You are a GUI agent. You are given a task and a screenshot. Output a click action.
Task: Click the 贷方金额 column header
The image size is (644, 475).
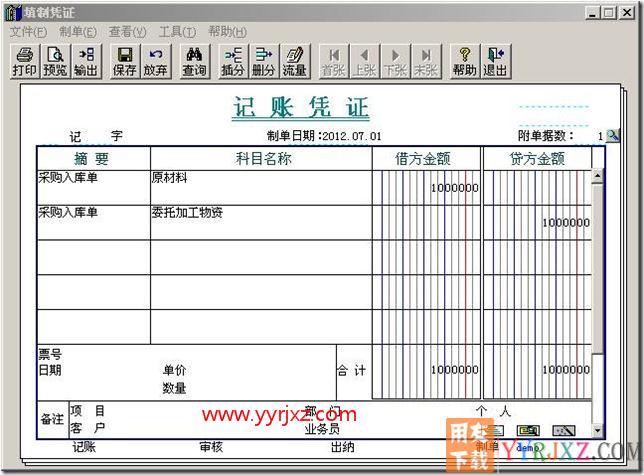pos(537,158)
